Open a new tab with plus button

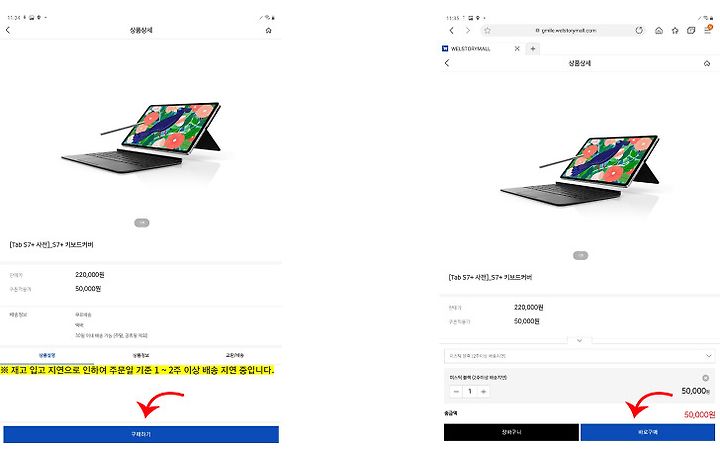533,48
